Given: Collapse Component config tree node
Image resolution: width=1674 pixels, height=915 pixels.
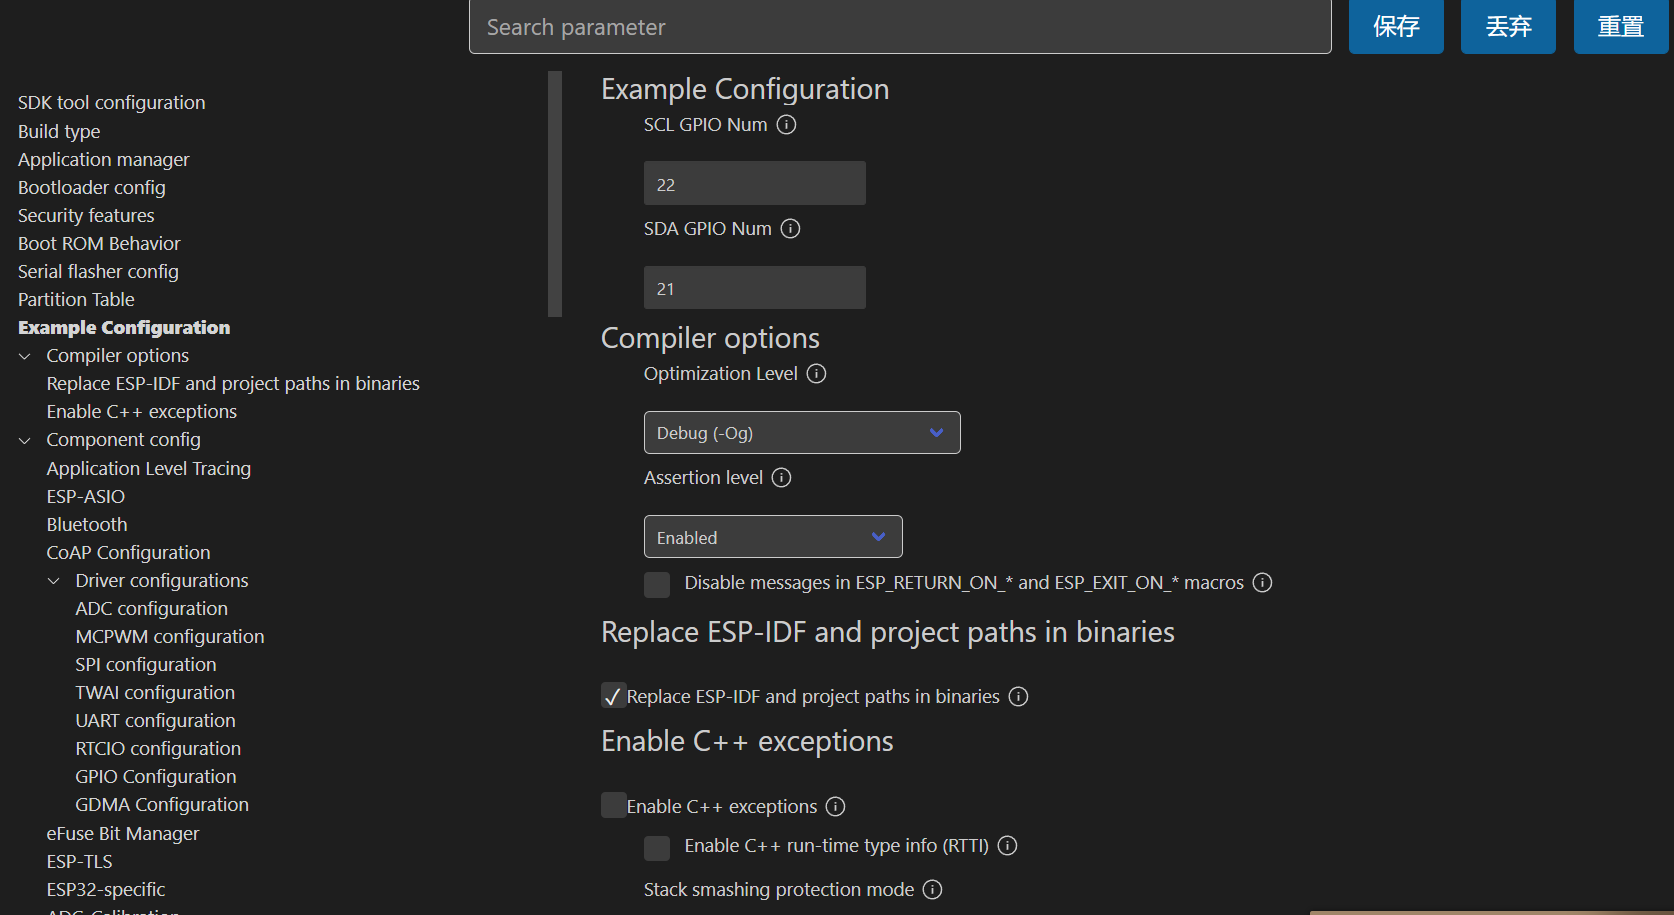Looking at the screenshot, I should pyautogui.click(x=25, y=440).
